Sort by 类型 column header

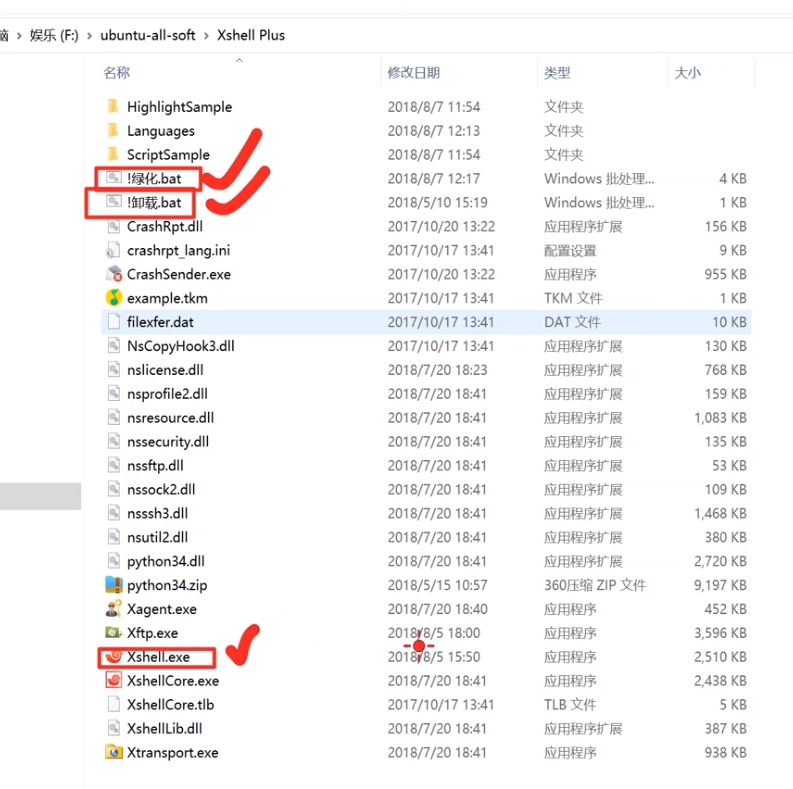(557, 73)
